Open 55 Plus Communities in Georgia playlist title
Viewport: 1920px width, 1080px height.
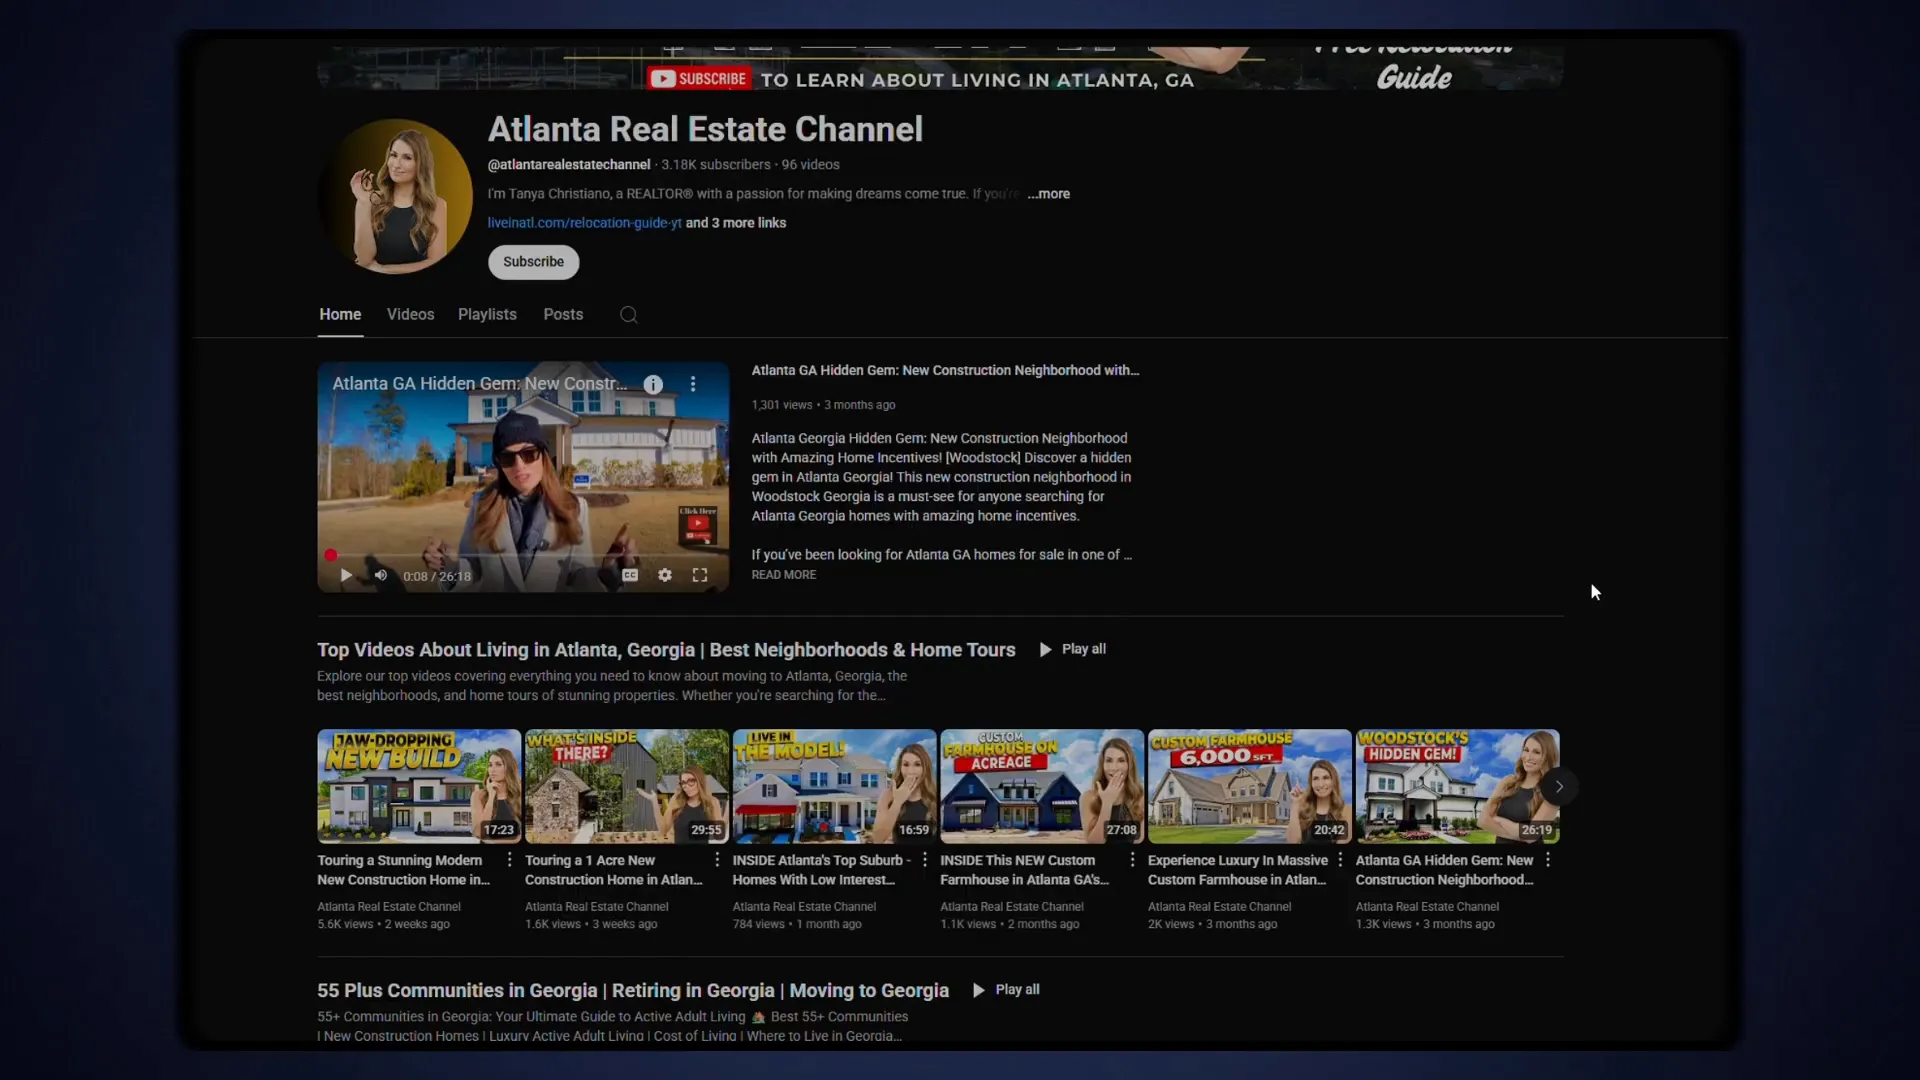(633, 991)
